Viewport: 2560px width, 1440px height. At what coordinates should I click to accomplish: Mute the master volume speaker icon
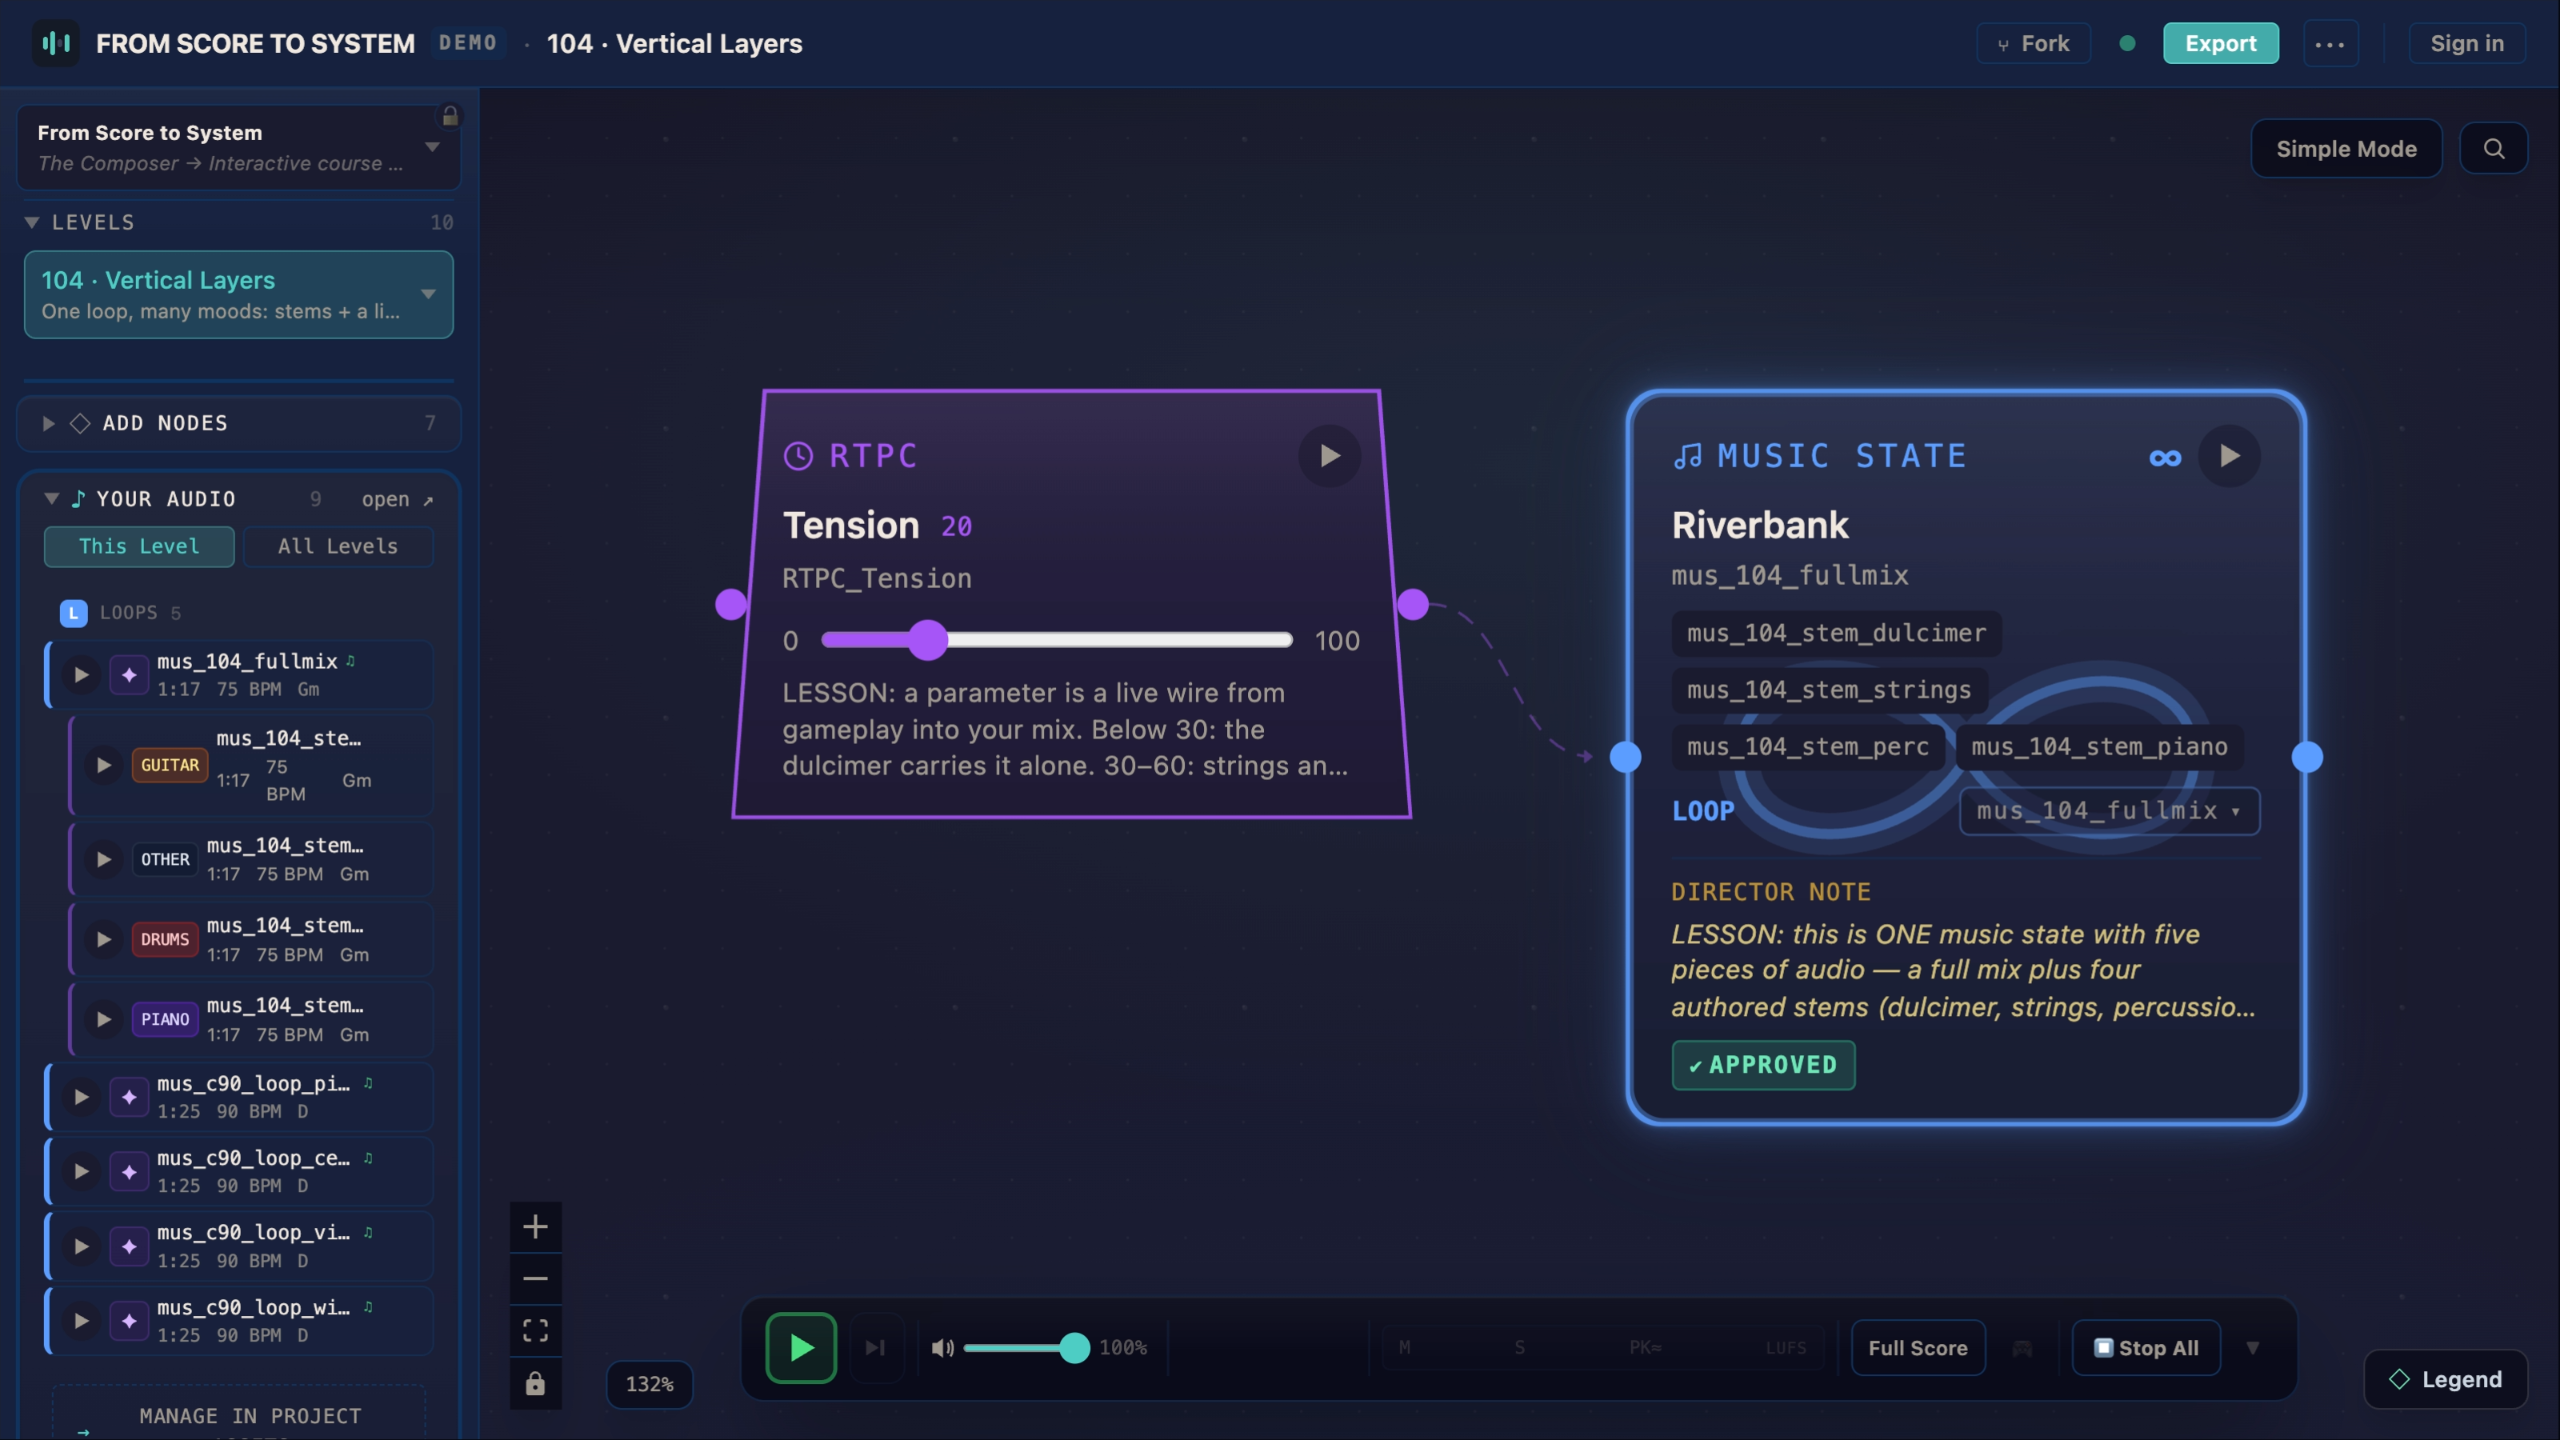942,1348
